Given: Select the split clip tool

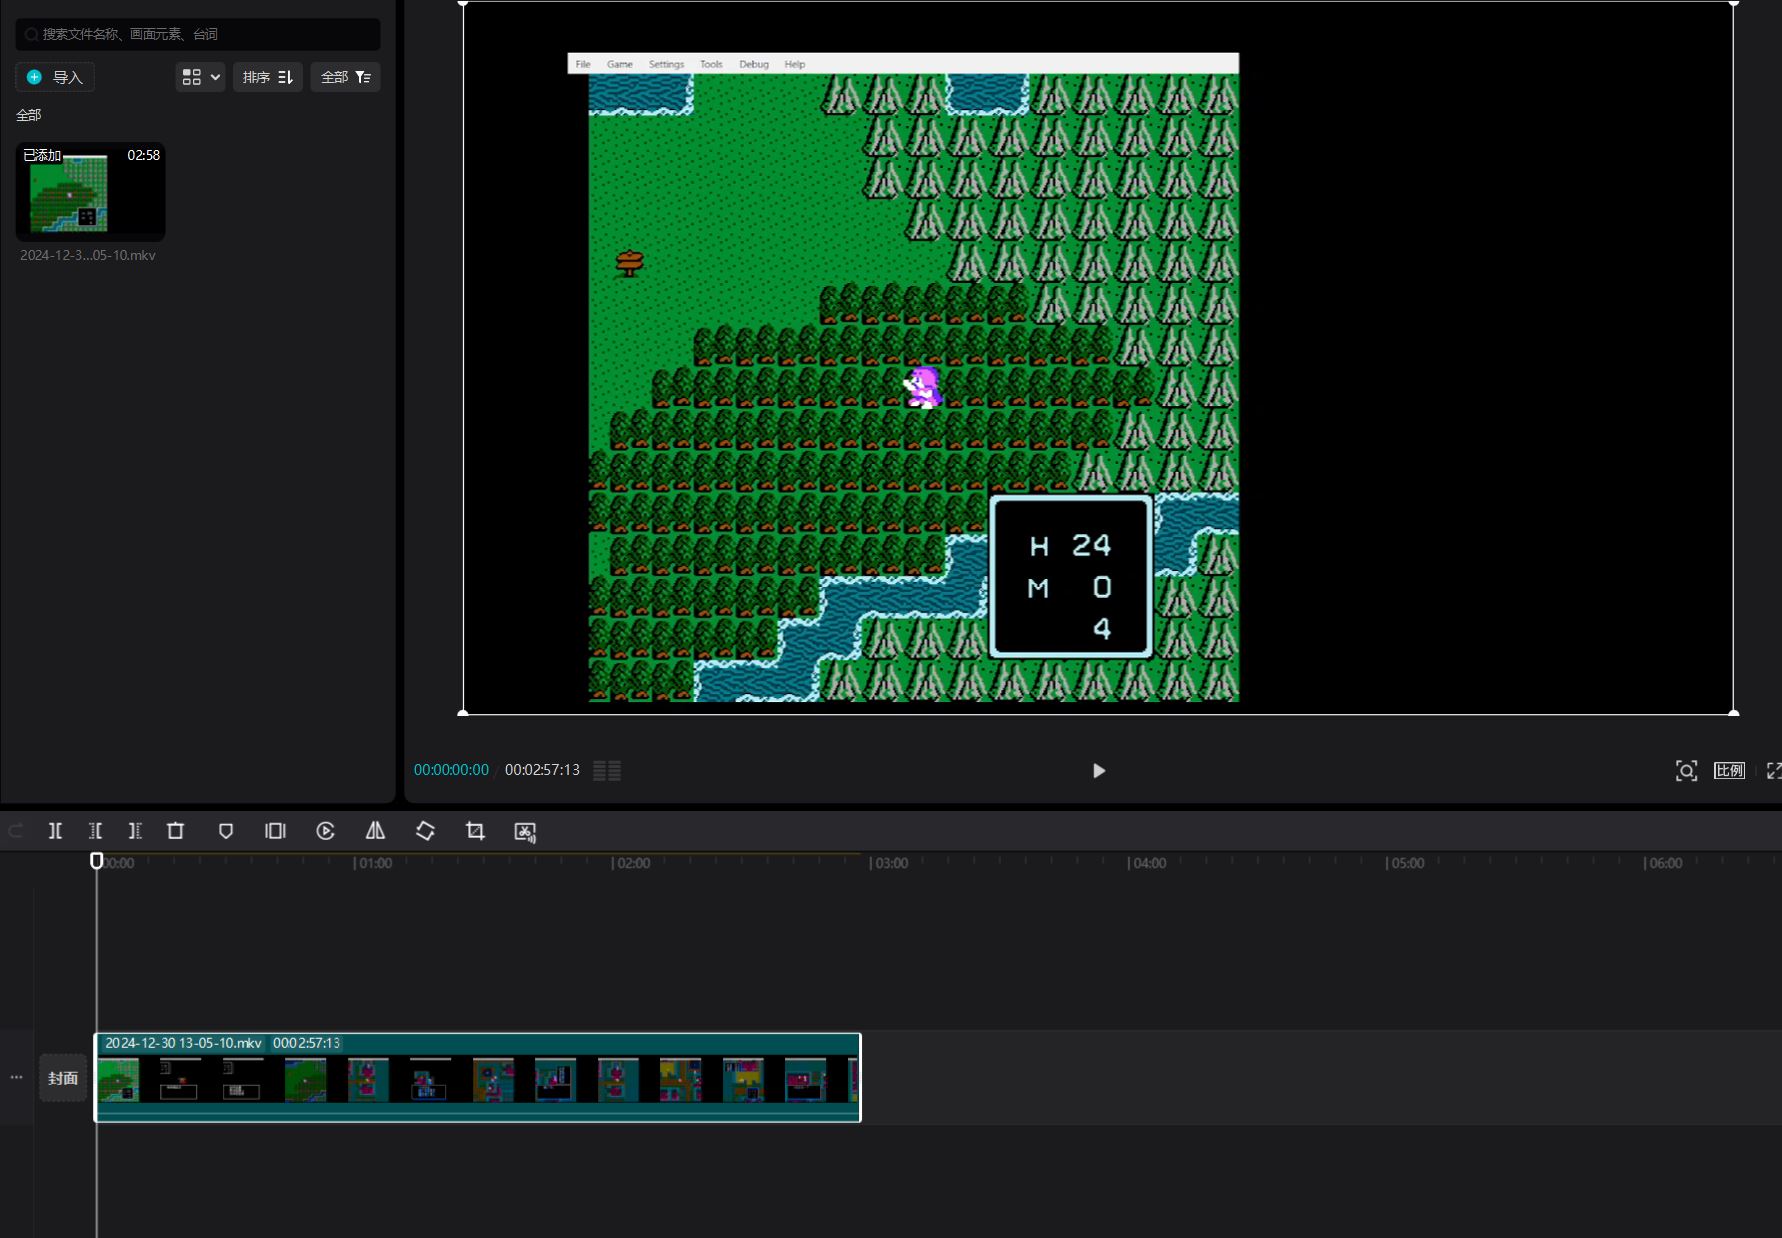Looking at the screenshot, I should (55, 831).
